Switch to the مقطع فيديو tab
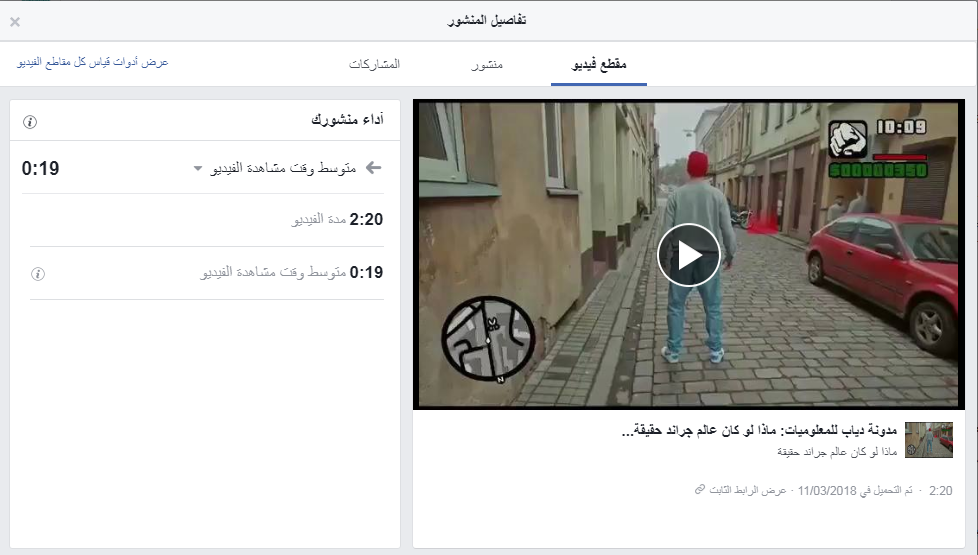The height and width of the screenshot is (555, 978). (599, 64)
